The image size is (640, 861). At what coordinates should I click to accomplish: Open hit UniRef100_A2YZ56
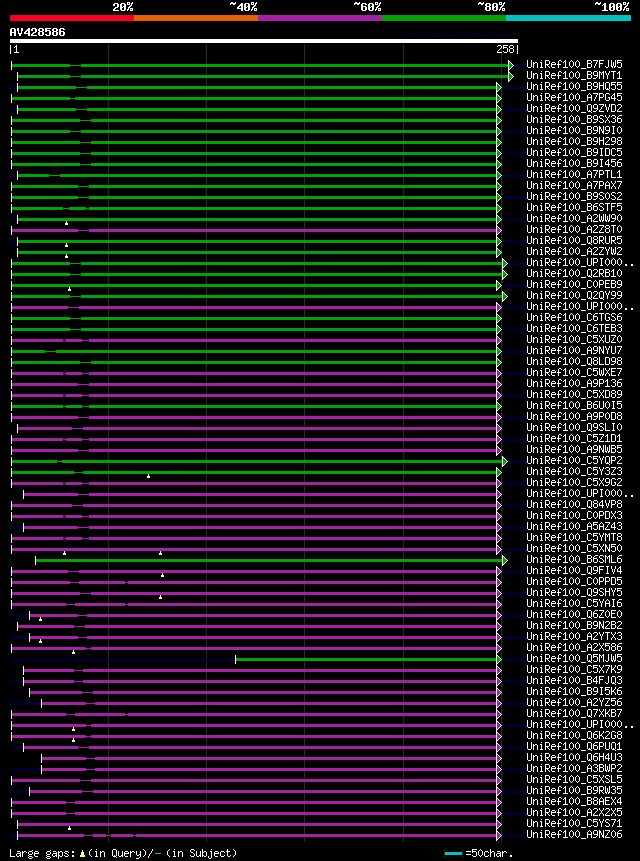click(574, 702)
